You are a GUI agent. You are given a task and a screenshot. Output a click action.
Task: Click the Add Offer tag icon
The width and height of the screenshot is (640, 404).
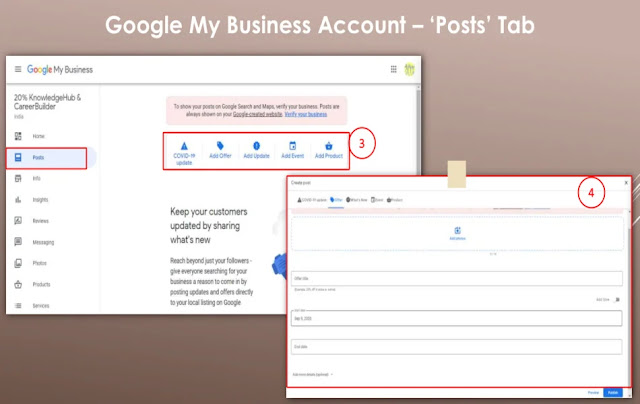pyautogui.click(x=220, y=146)
